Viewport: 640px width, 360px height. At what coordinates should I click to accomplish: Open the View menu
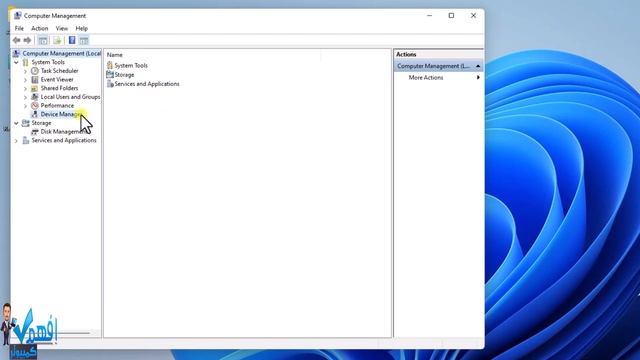62,29
